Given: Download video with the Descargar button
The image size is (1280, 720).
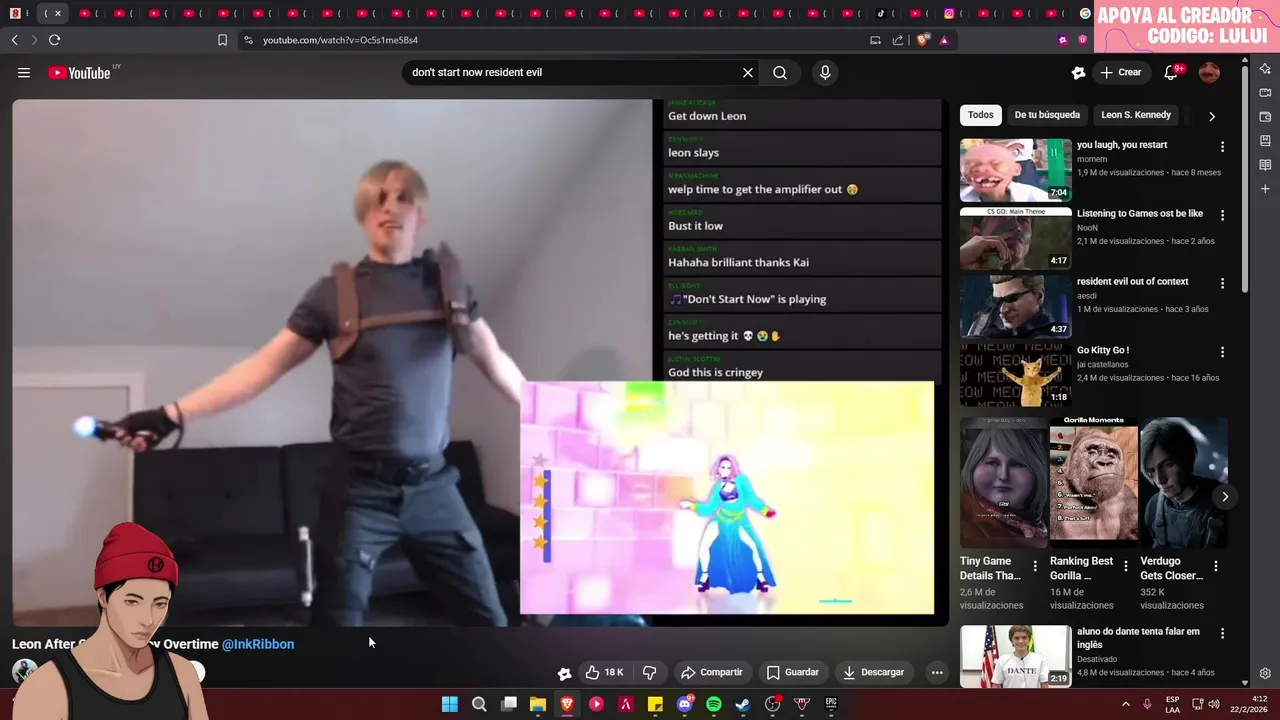Looking at the screenshot, I should [x=873, y=672].
